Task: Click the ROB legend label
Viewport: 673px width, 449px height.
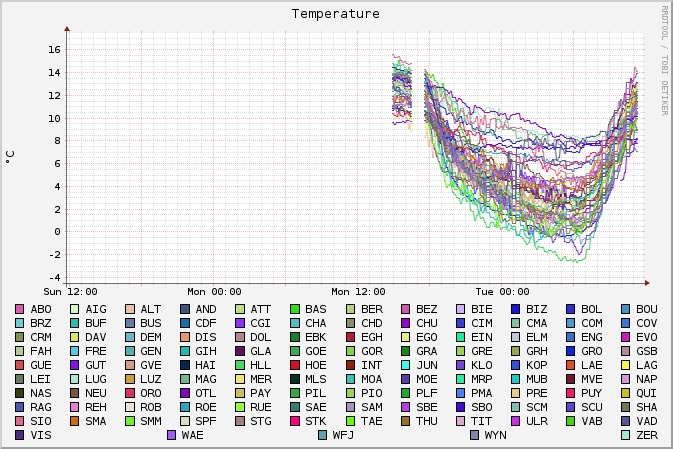Action: tap(151, 407)
